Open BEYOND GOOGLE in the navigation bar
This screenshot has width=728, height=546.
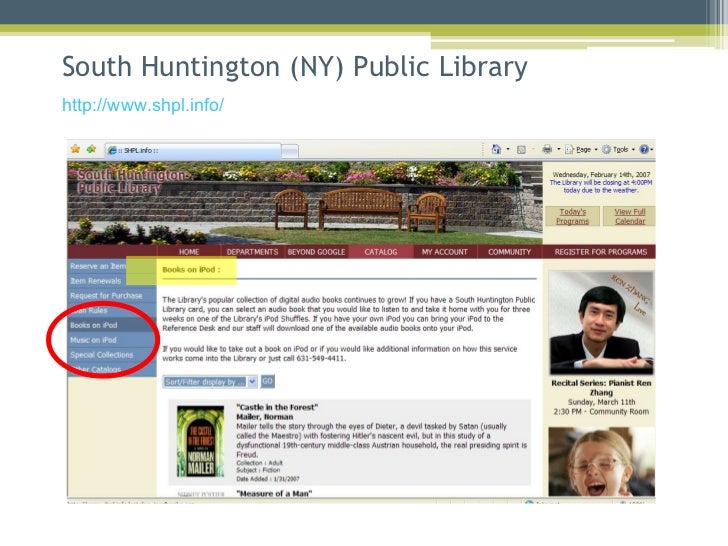316,252
